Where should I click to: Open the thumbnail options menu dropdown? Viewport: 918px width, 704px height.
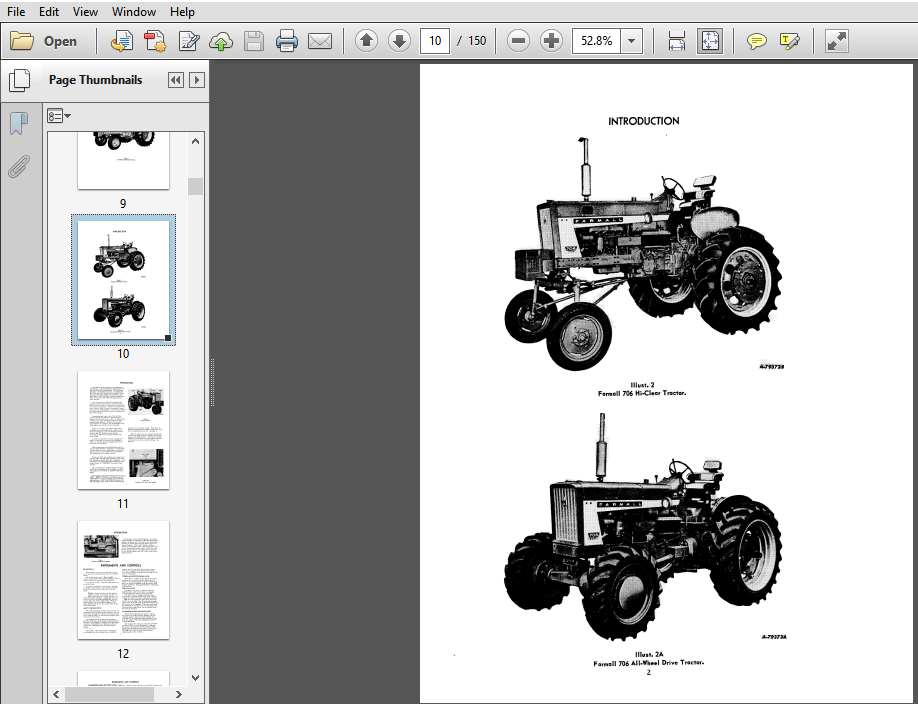click(x=59, y=116)
